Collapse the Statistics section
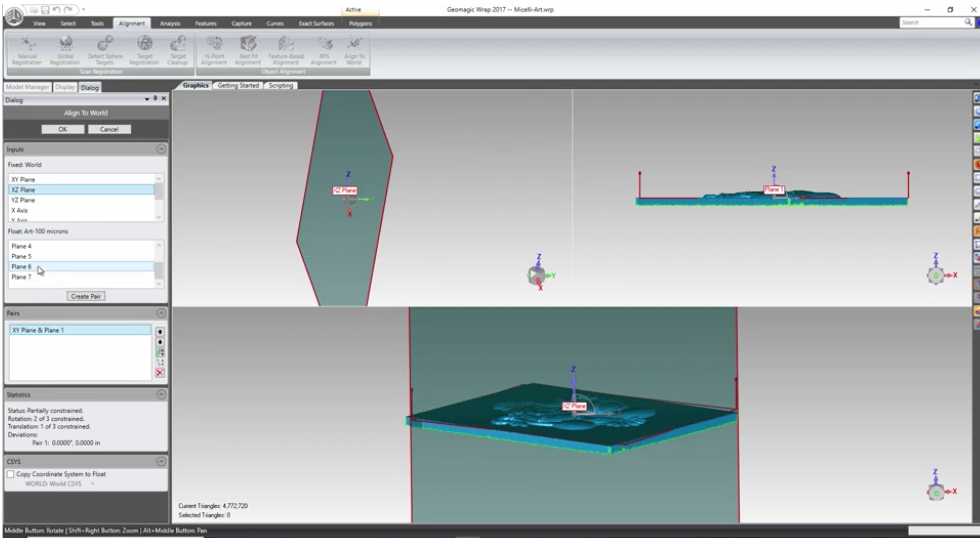This screenshot has width=980, height=538. [x=161, y=395]
